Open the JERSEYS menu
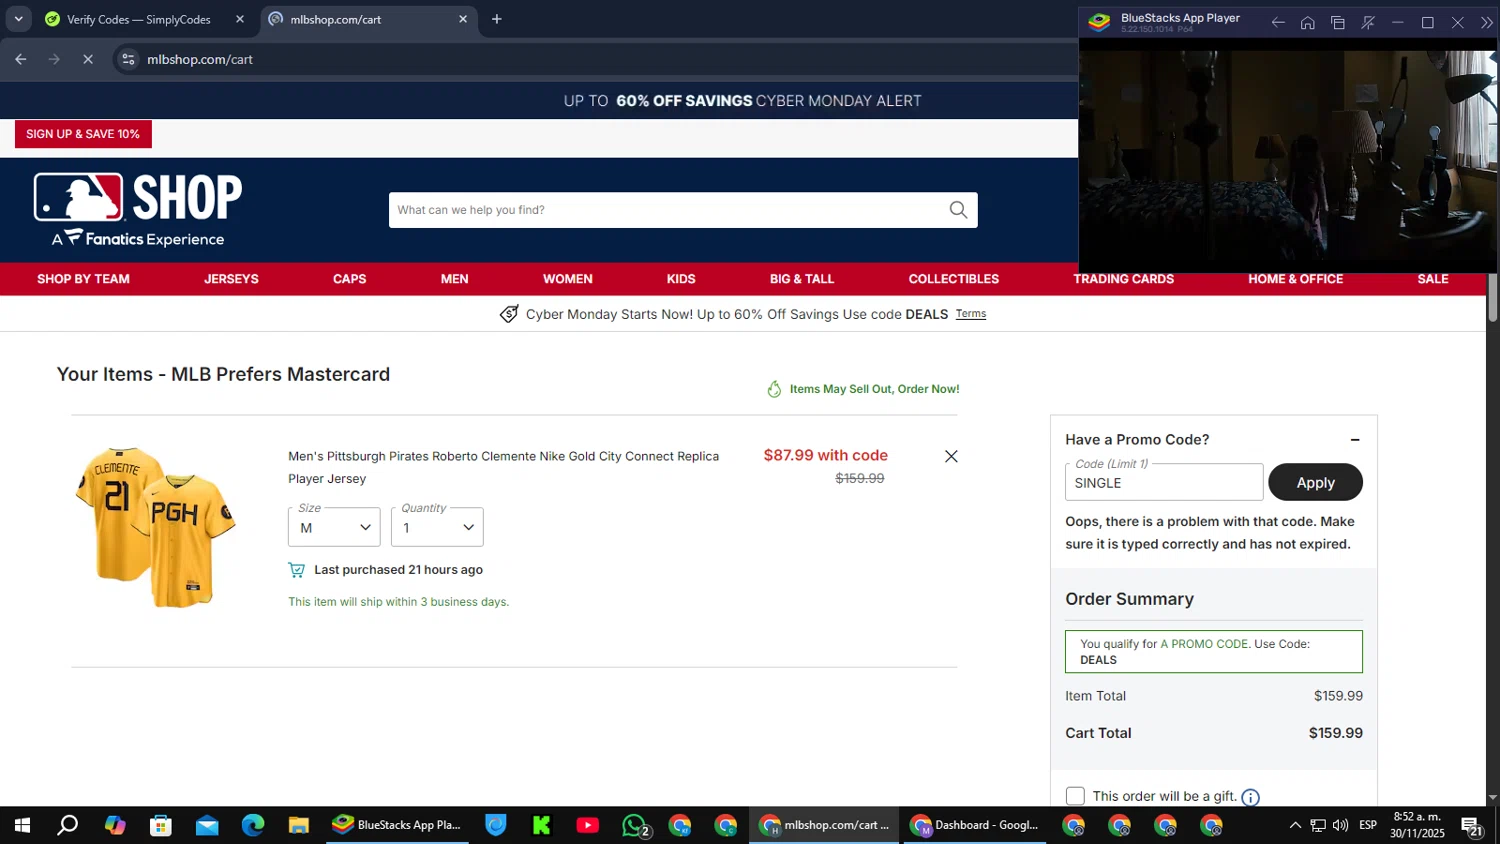Image resolution: width=1500 pixels, height=844 pixels. point(231,279)
